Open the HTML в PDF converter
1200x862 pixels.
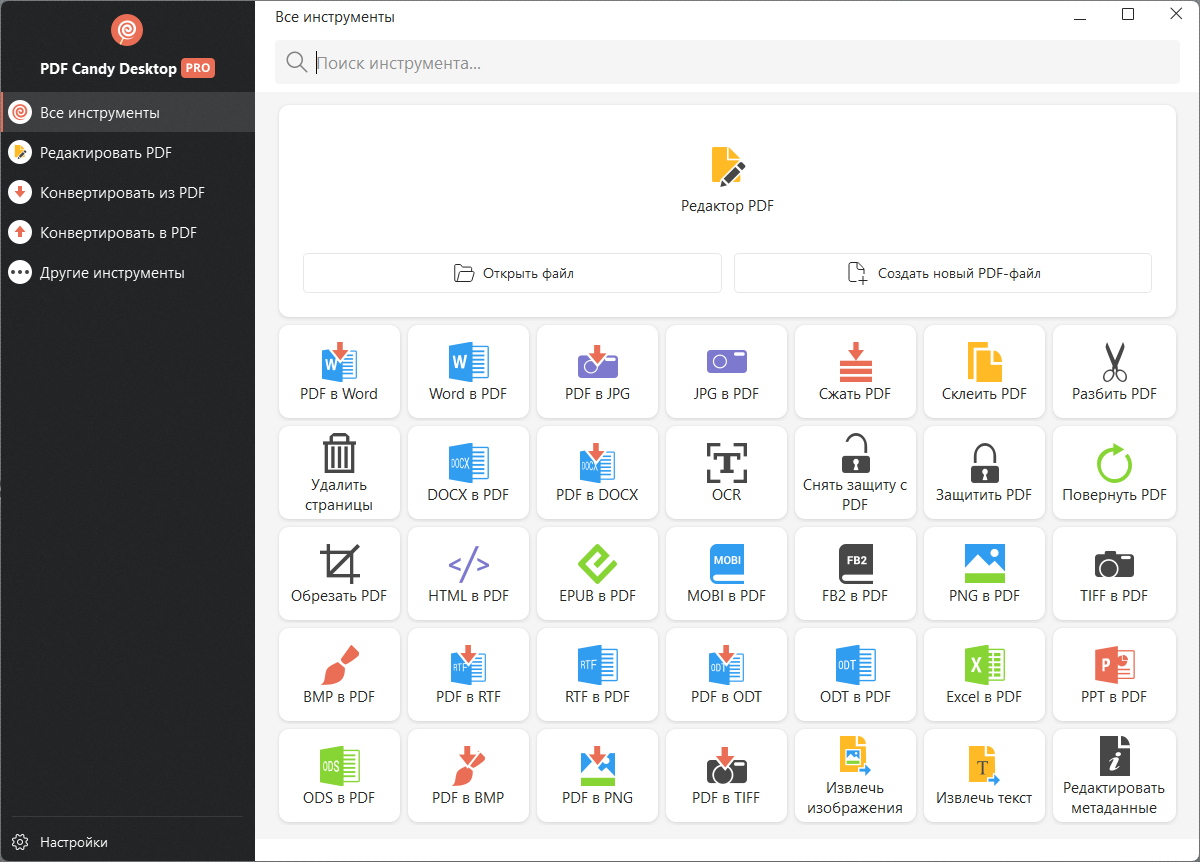[x=468, y=573]
